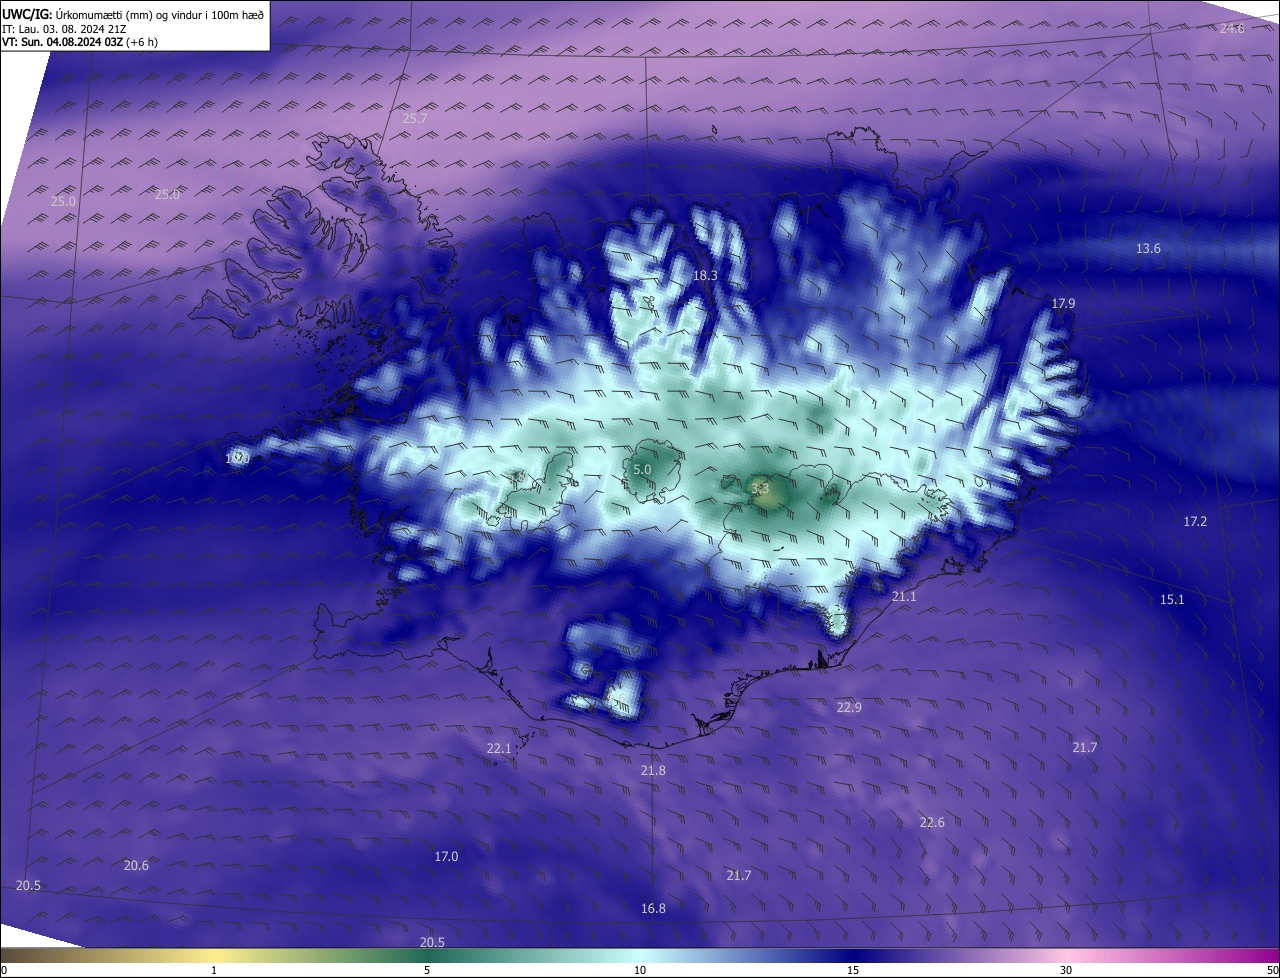Click the 22.9 value label
The image size is (1280, 978).
click(849, 707)
